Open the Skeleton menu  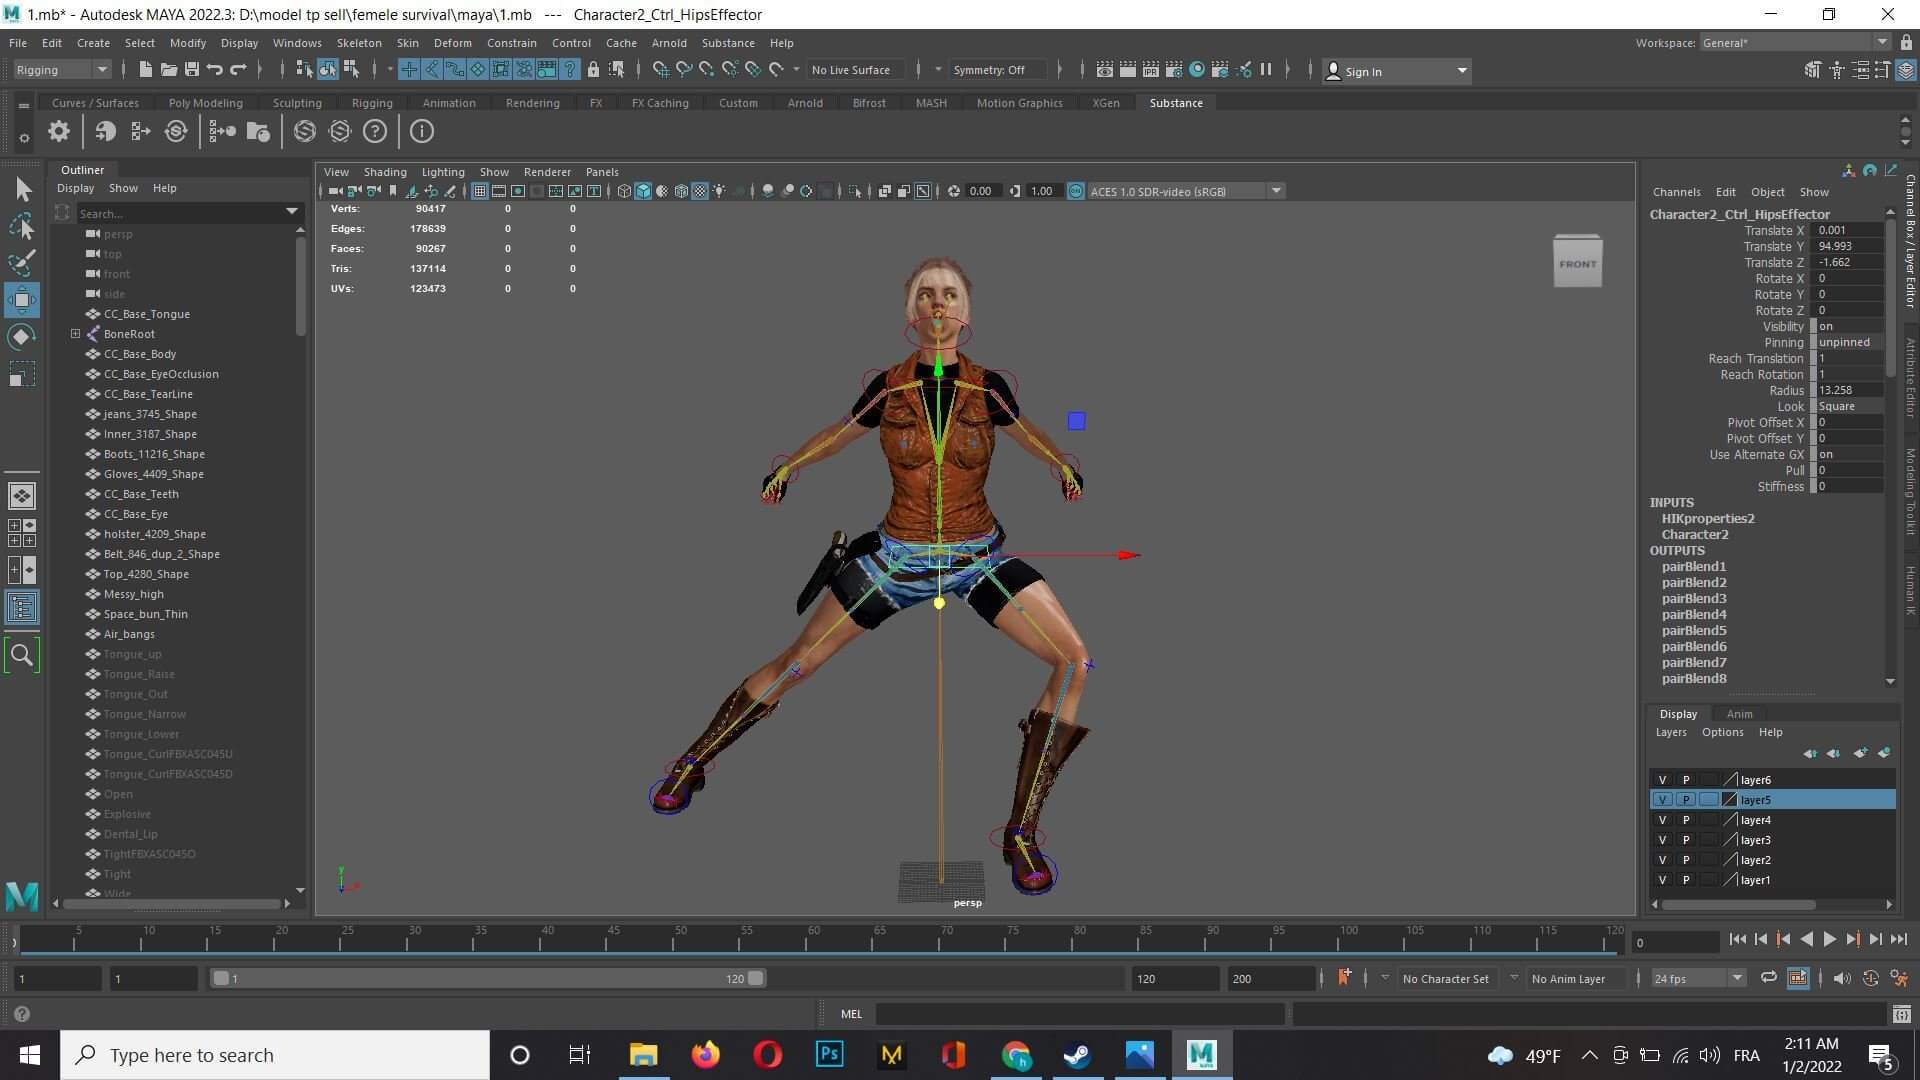pos(358,43)
